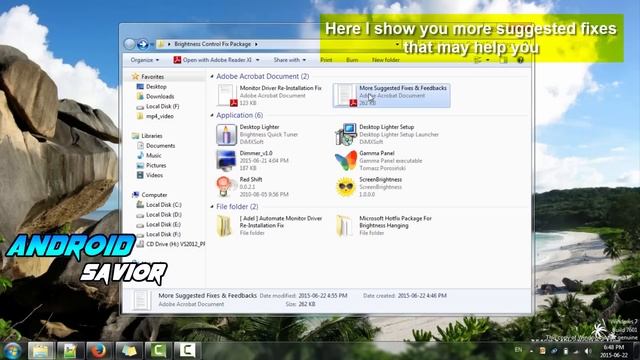Click the Explorer back arrow button
This screenshot has width=640, height=360.
pyautogui.click(x=129, y=44)
